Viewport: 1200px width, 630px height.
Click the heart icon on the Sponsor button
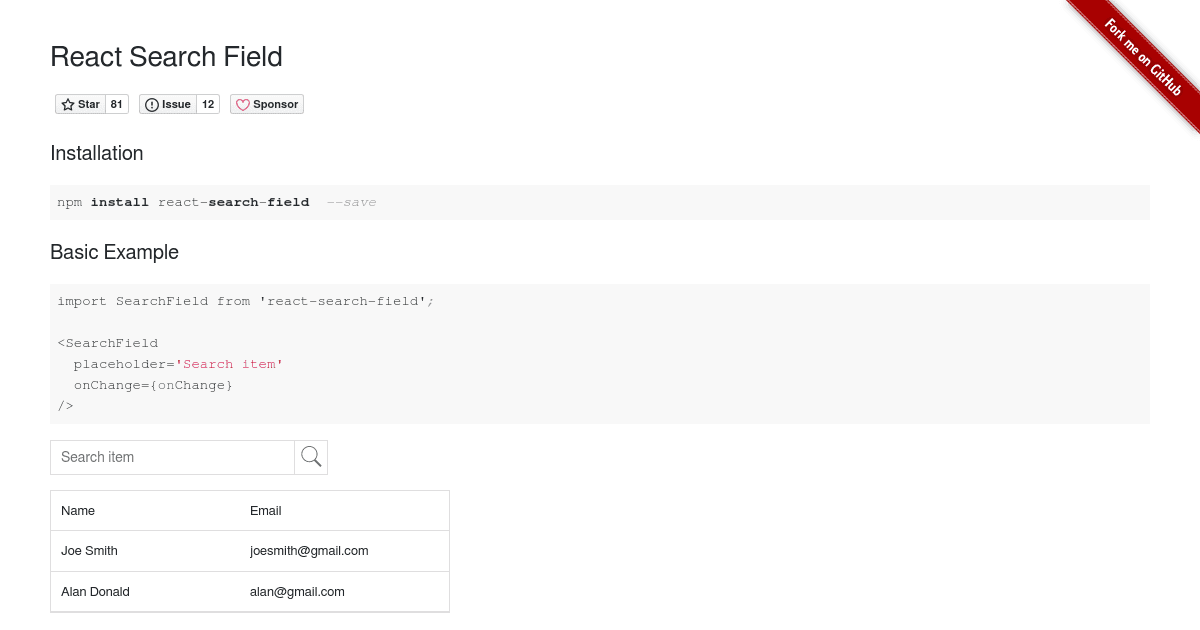pyautogui.click(x=243, y=104)
